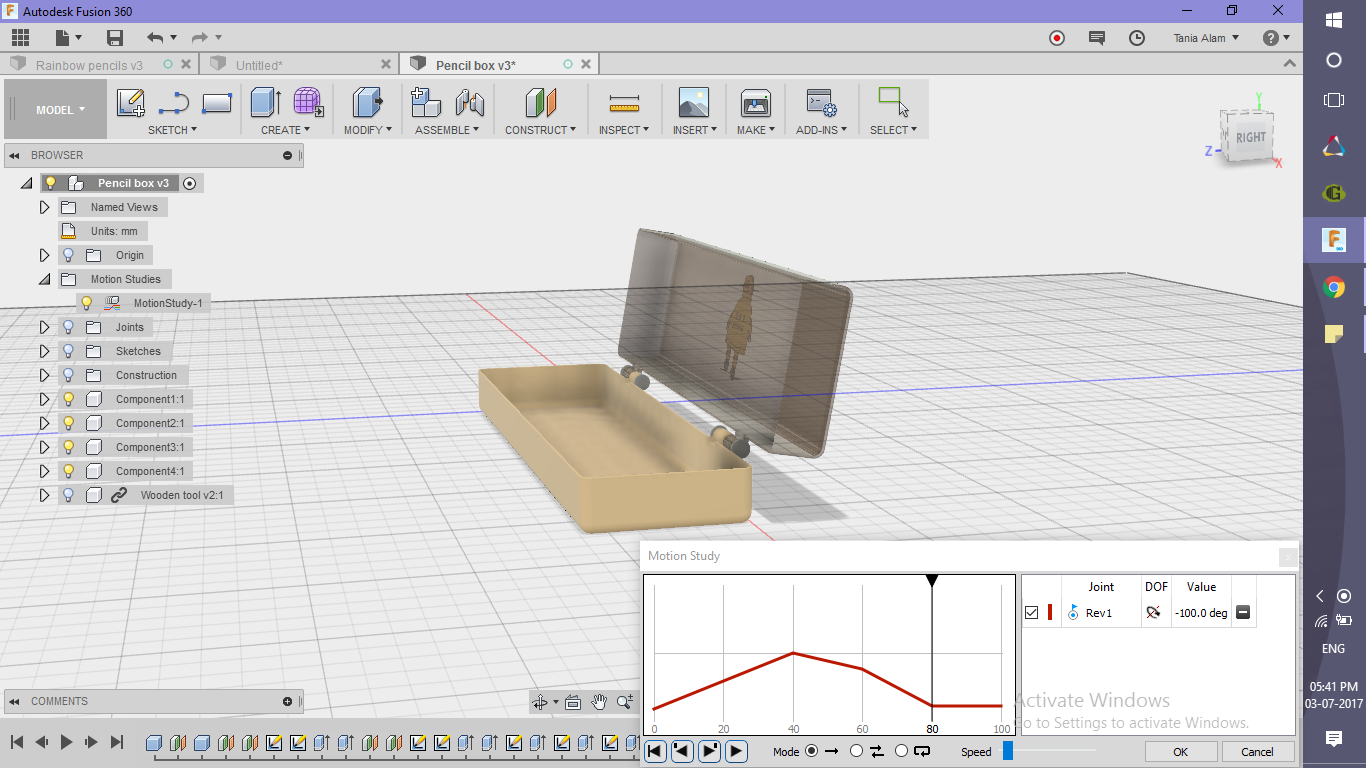Click the New Component icon

click(426, 103)
